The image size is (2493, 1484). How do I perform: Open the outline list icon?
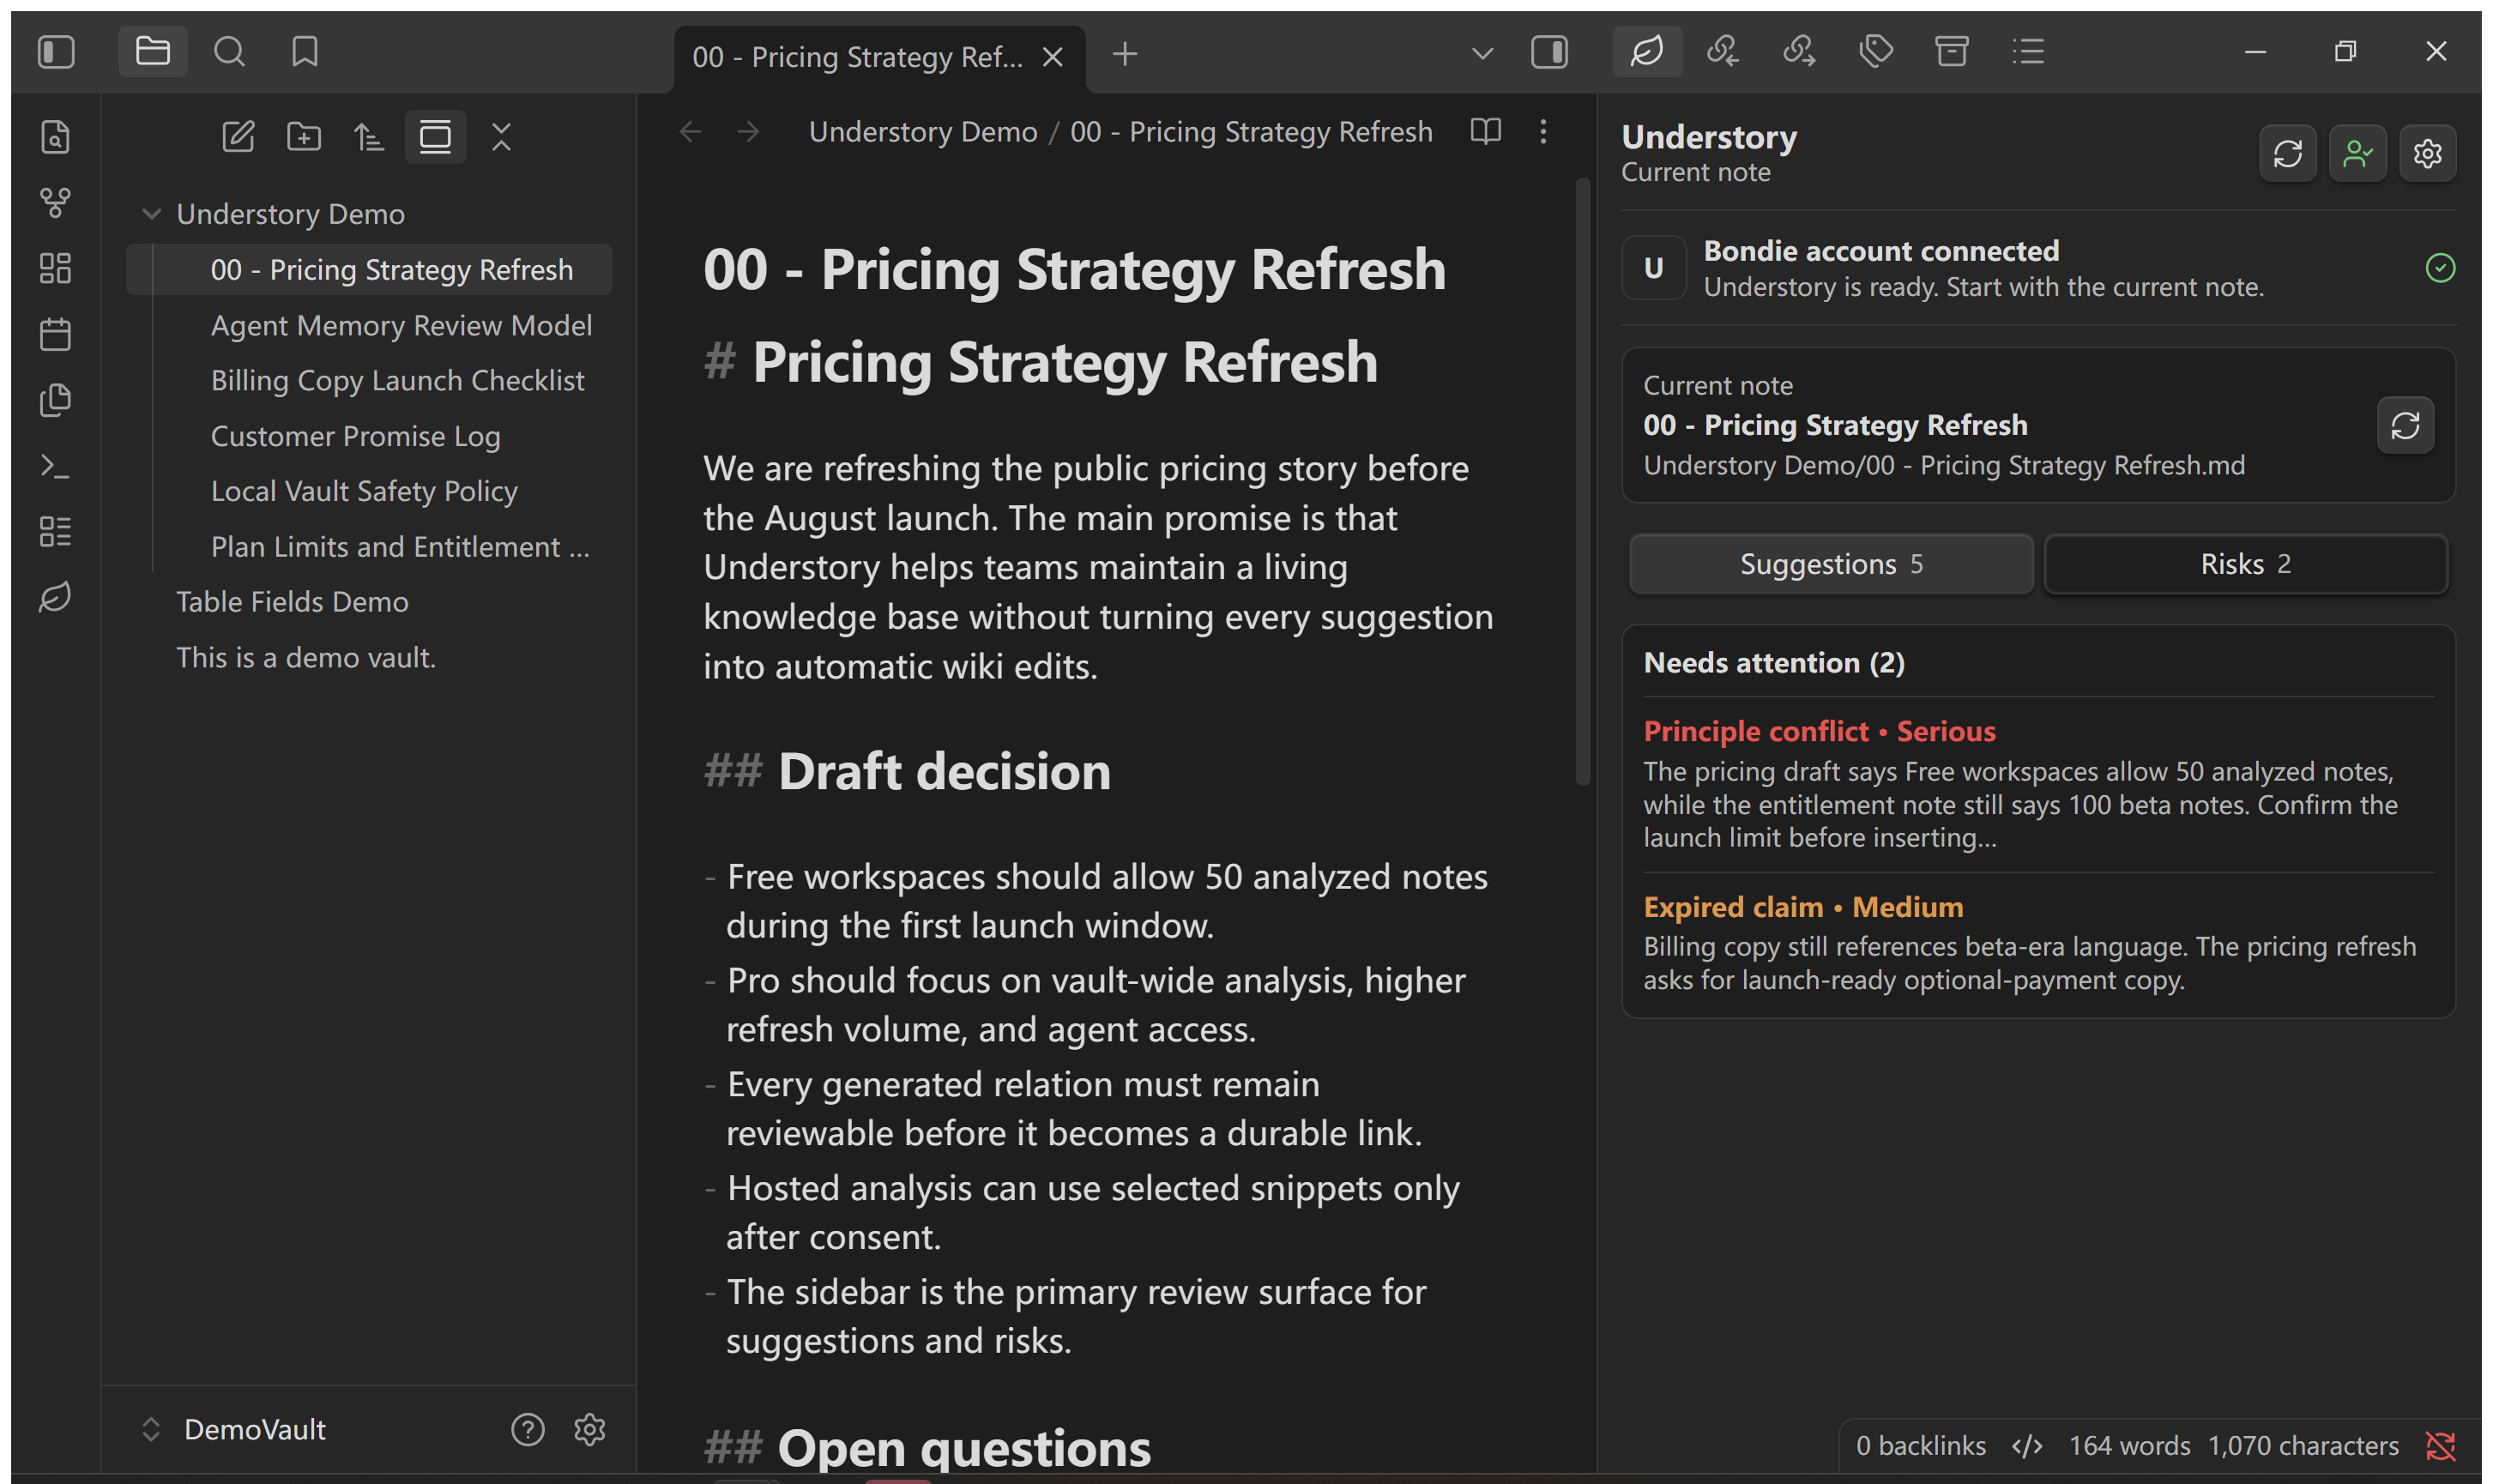(2028, 51)
